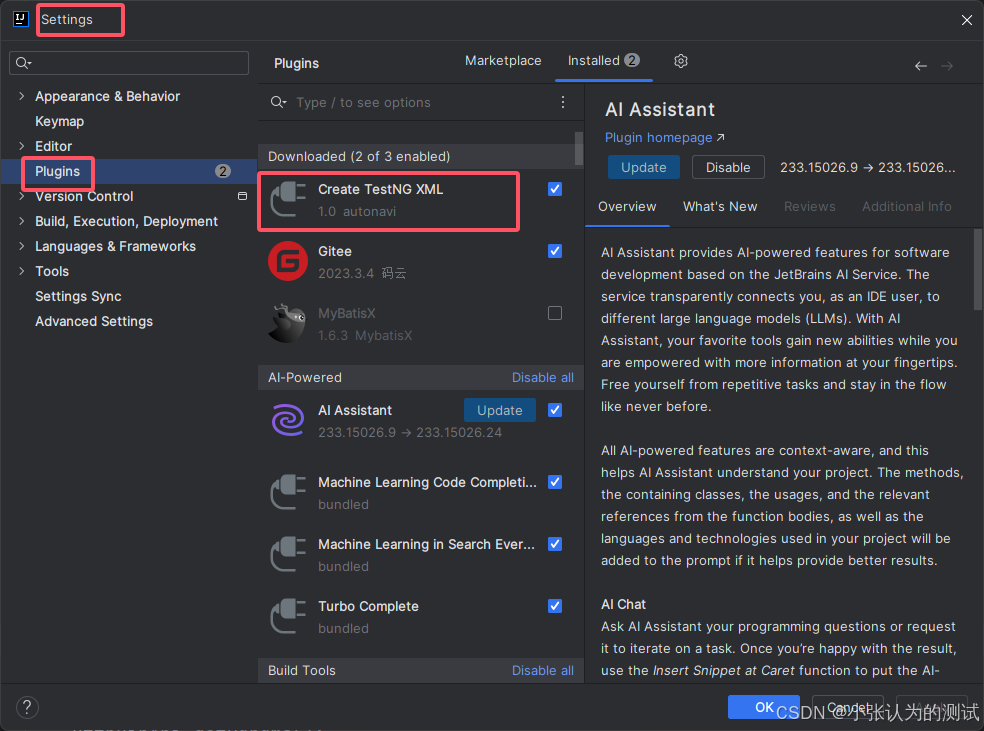
Task: Click the settings search magnifier icon
Action: coord(23,63)
